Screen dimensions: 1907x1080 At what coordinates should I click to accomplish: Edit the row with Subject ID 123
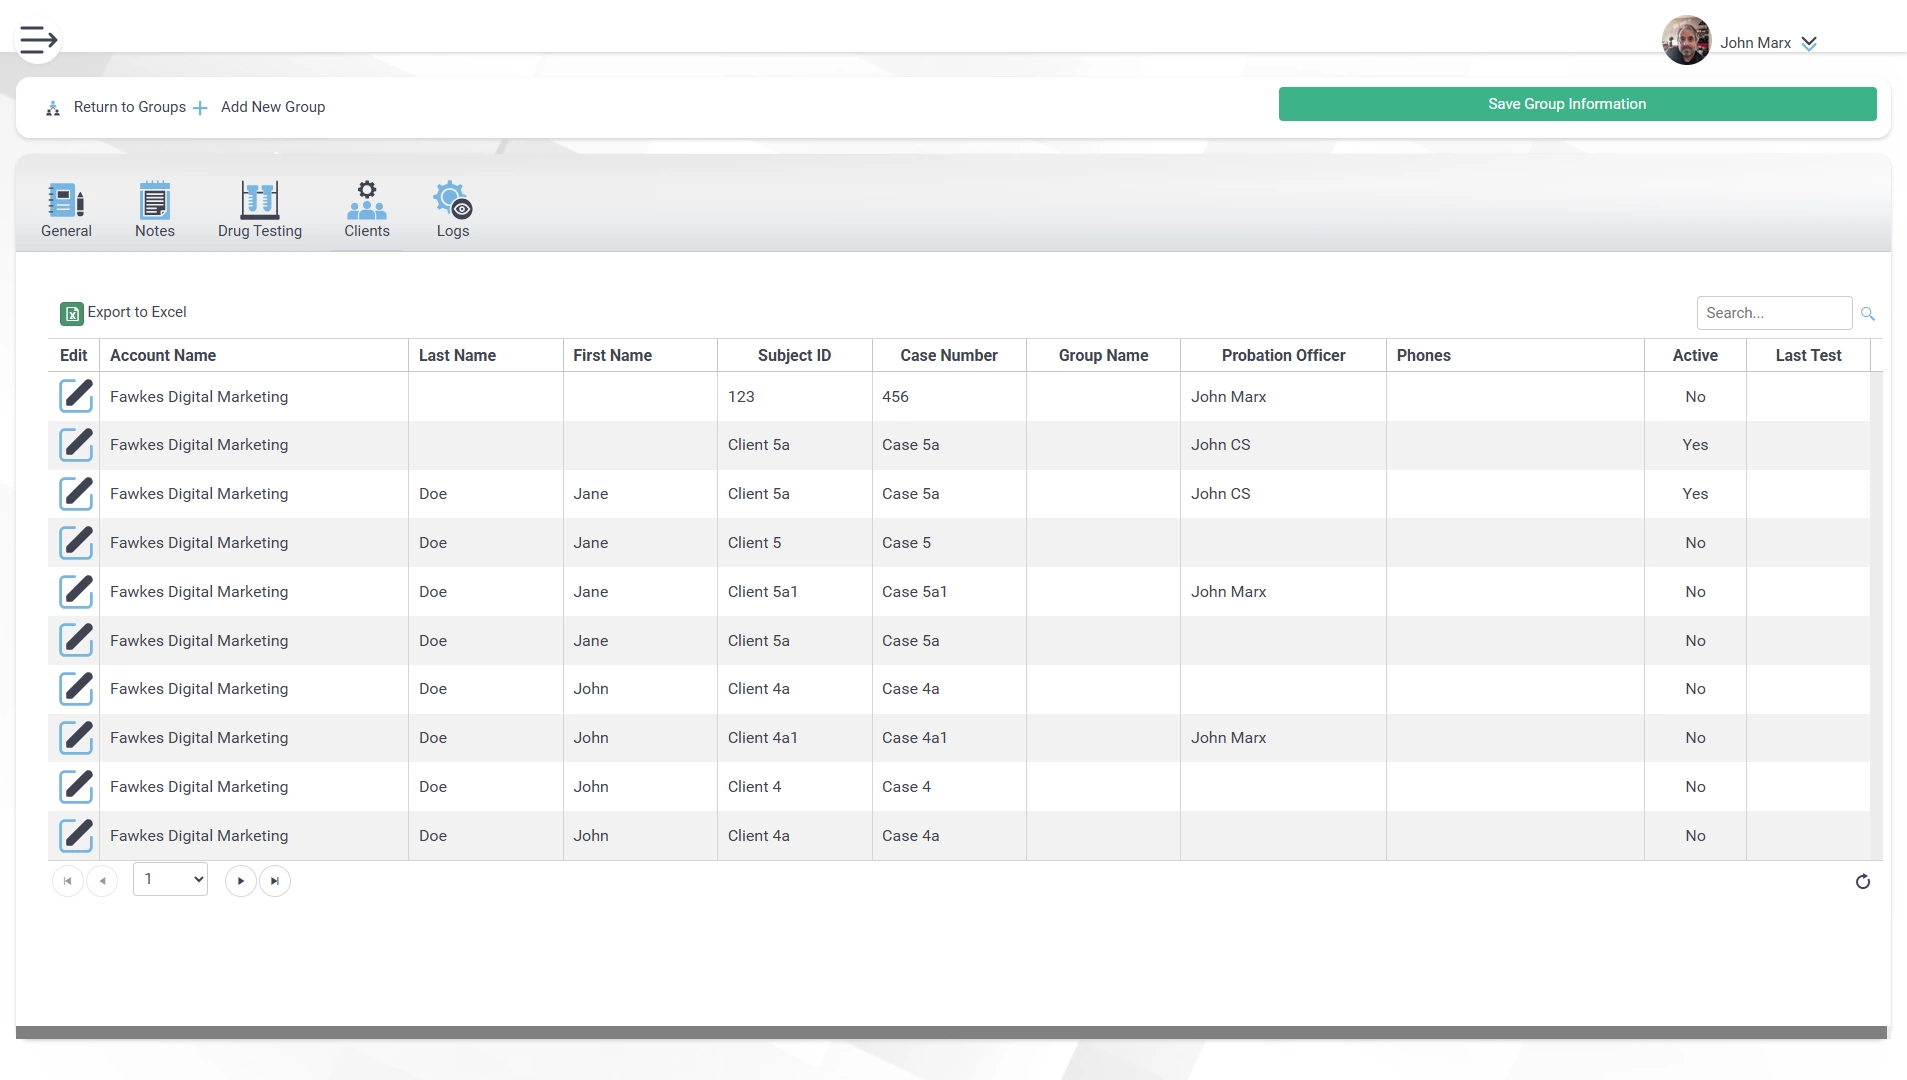pos(76,396)
